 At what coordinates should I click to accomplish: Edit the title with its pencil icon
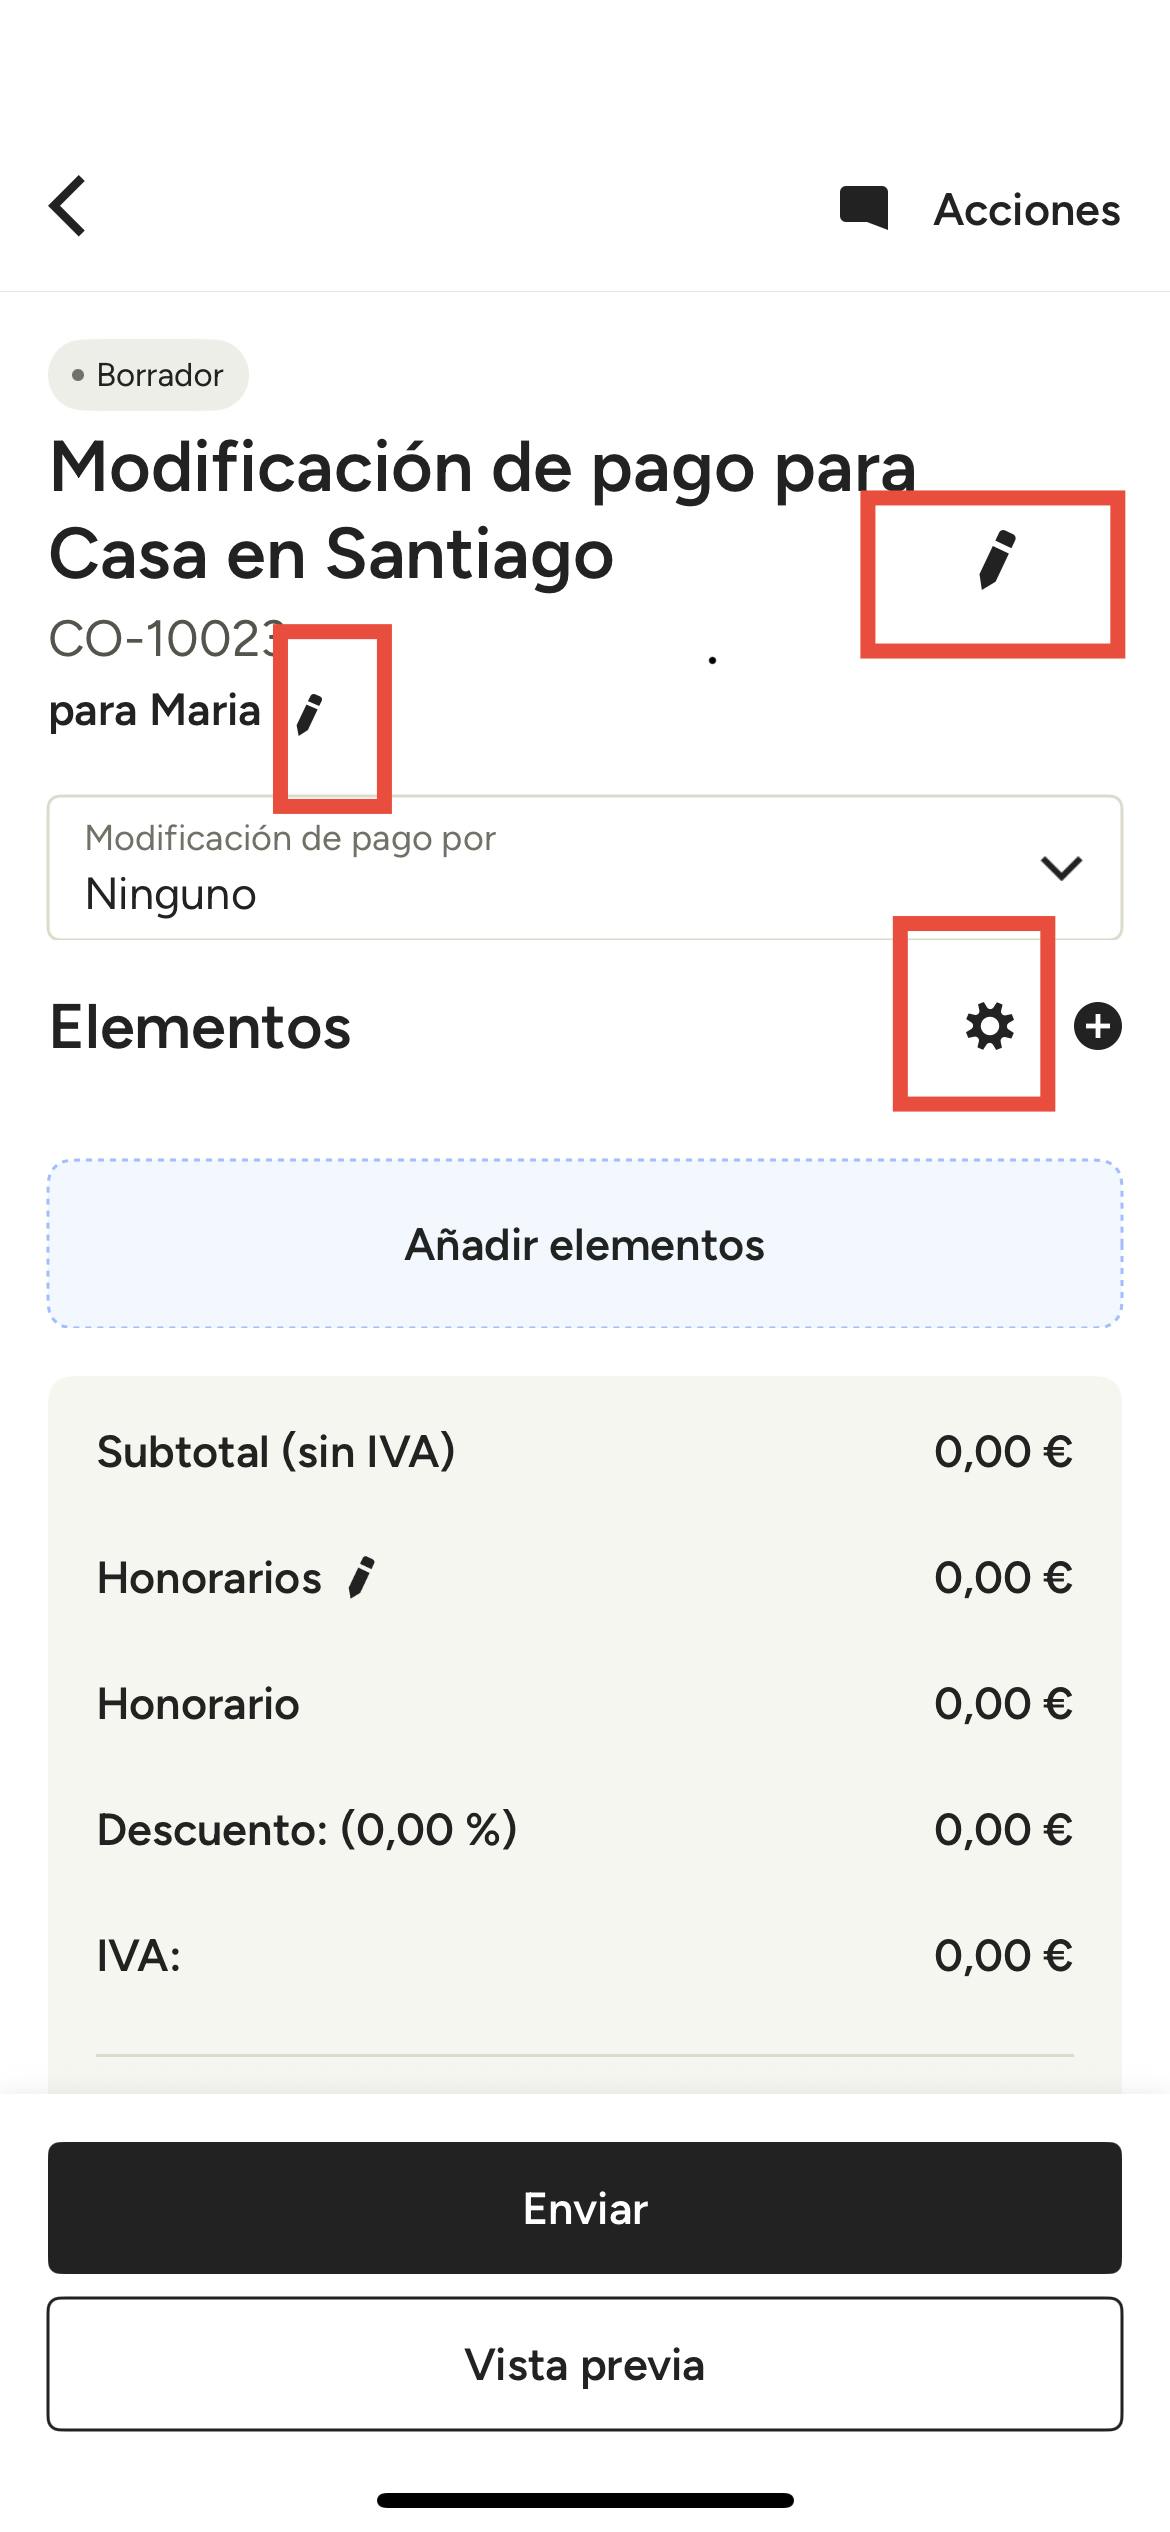click(x=996, y=560)
